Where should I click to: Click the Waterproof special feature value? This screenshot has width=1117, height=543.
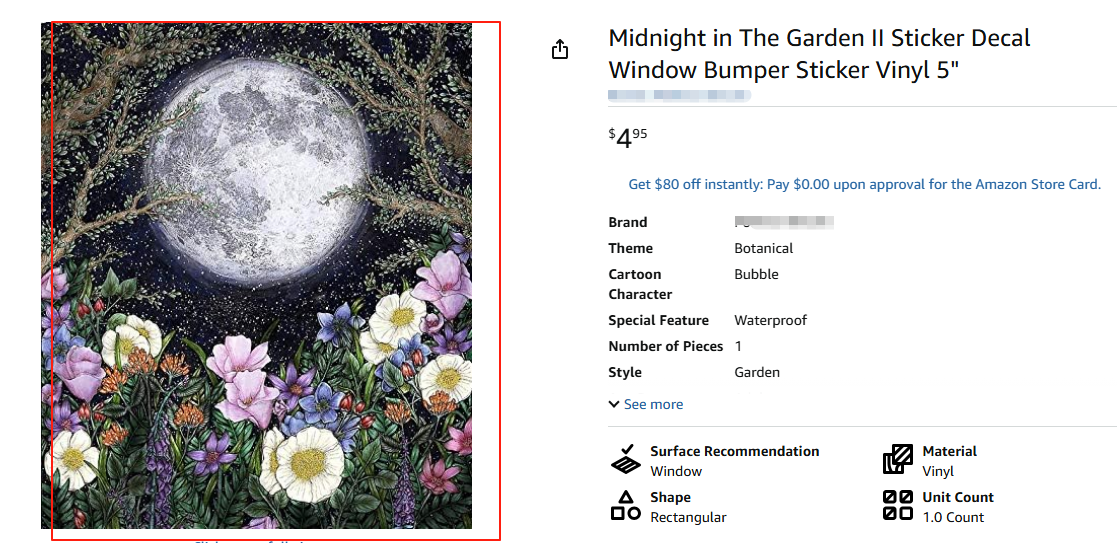pos(770,321)
